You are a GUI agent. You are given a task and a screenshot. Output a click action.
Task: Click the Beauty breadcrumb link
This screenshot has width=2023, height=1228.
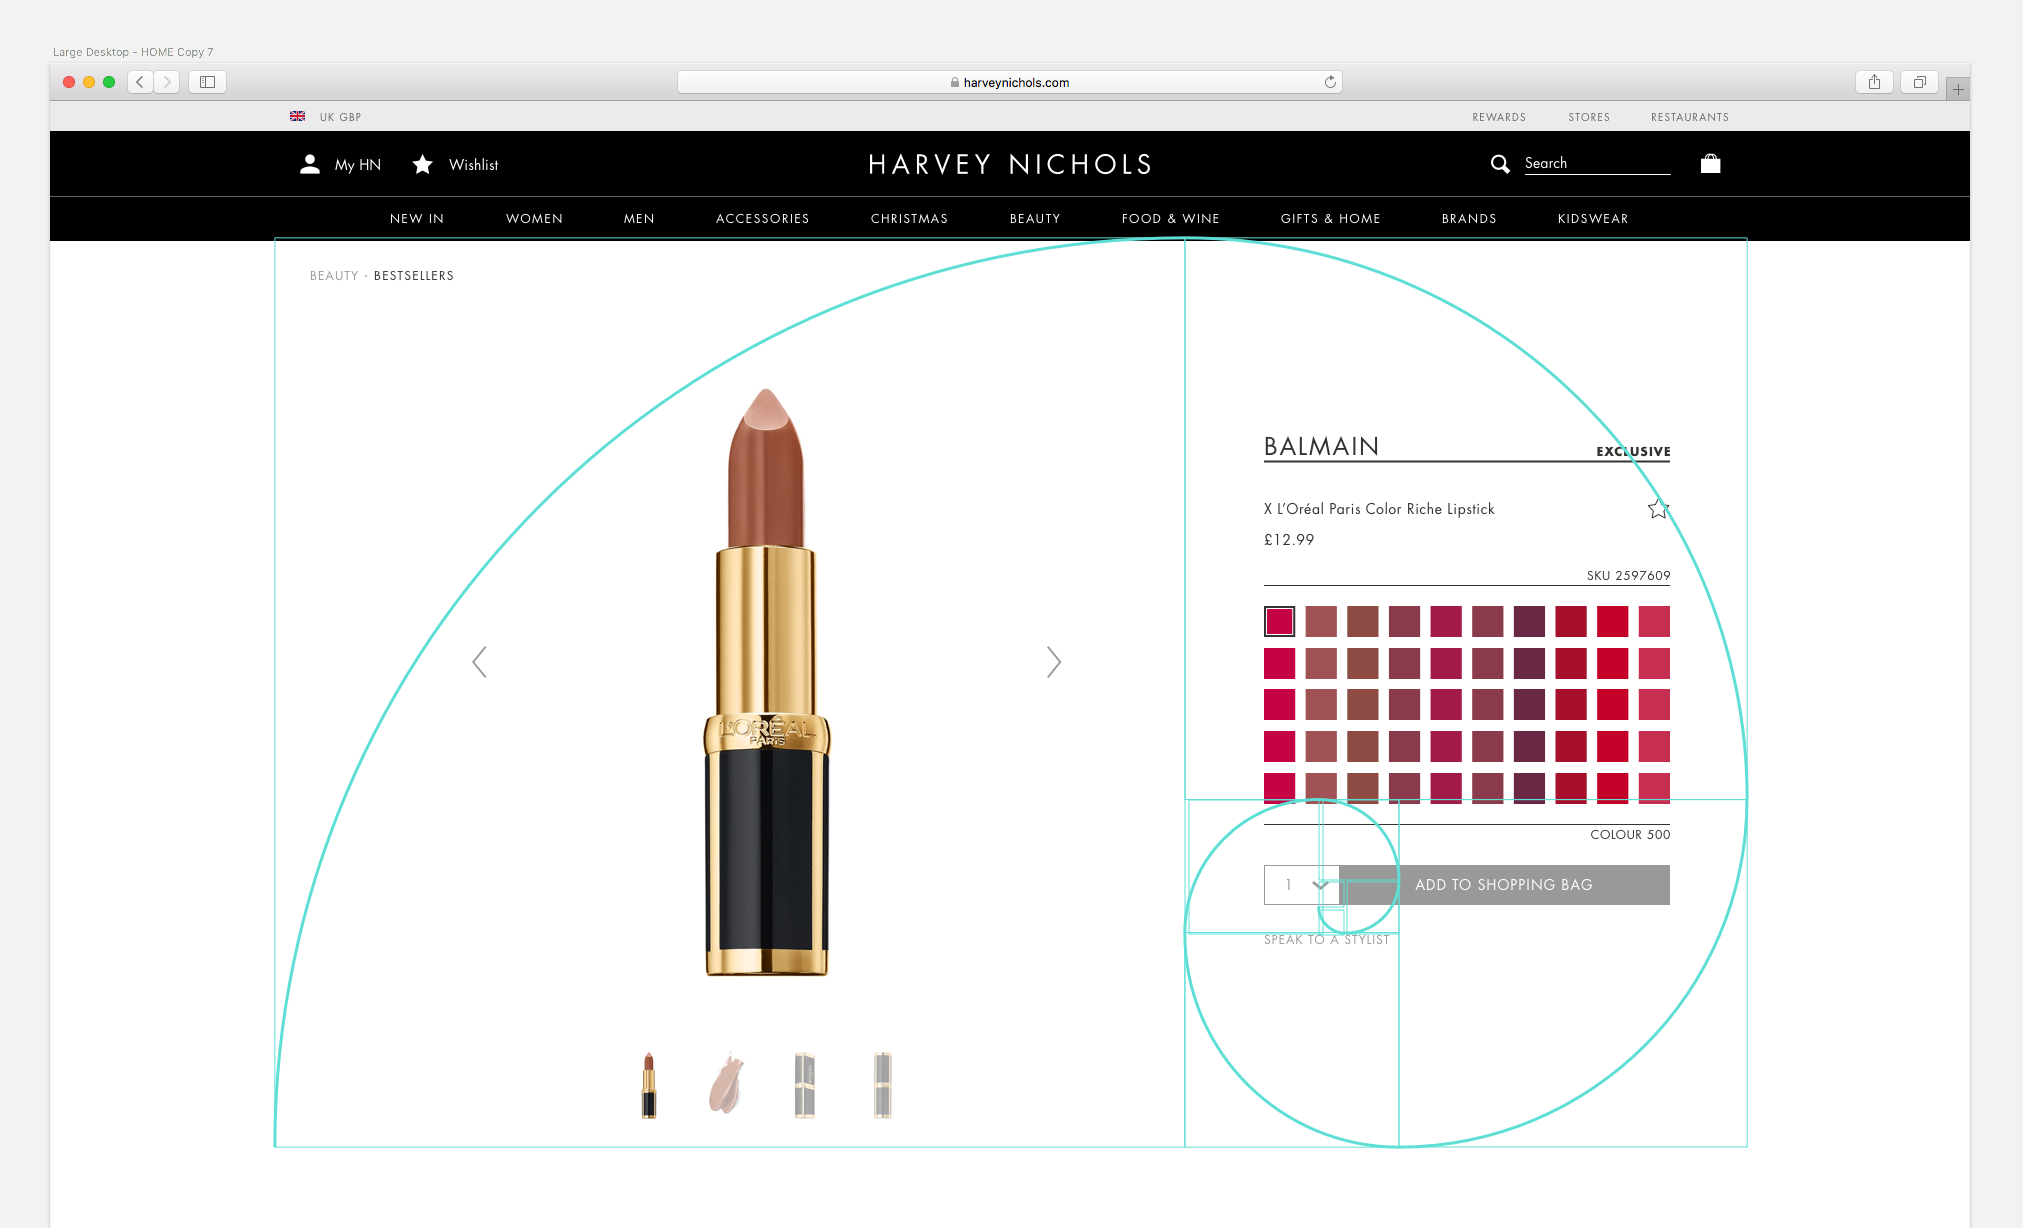coord(334,276)
